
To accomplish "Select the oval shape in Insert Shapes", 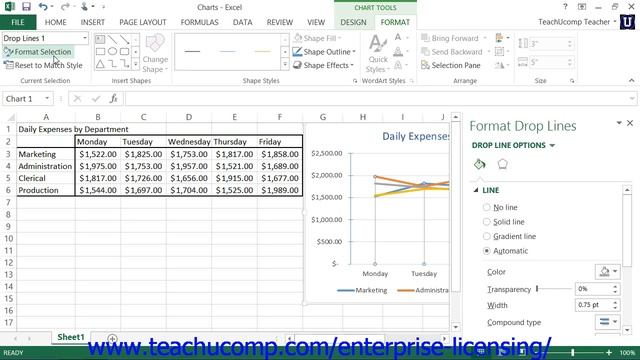I will pyautogui.click(x=112, y=51).
